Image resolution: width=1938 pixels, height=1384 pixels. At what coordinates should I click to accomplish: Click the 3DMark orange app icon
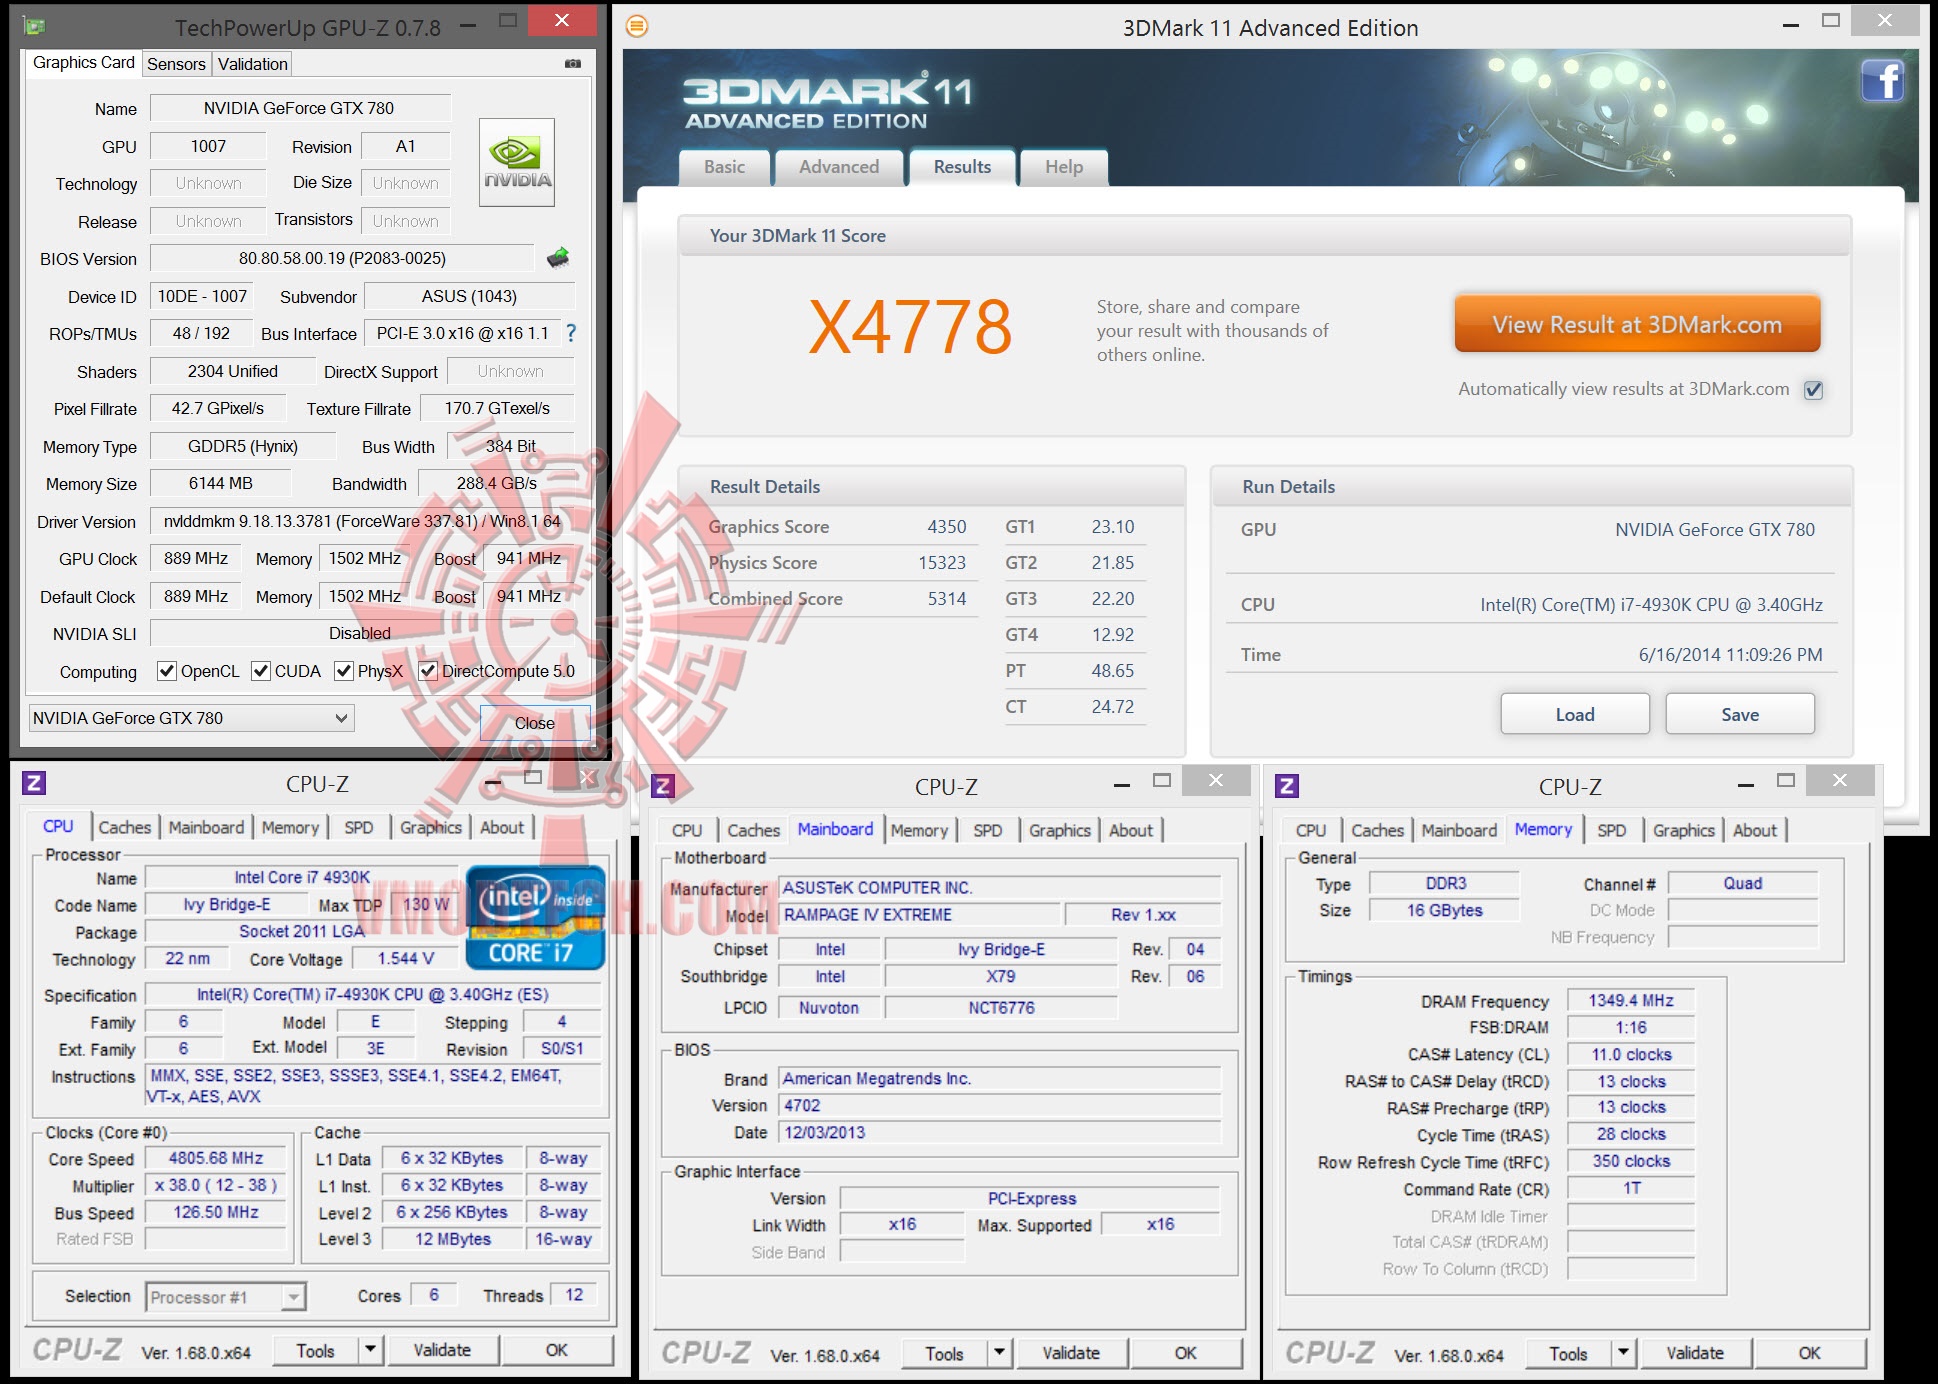point(637,27)
